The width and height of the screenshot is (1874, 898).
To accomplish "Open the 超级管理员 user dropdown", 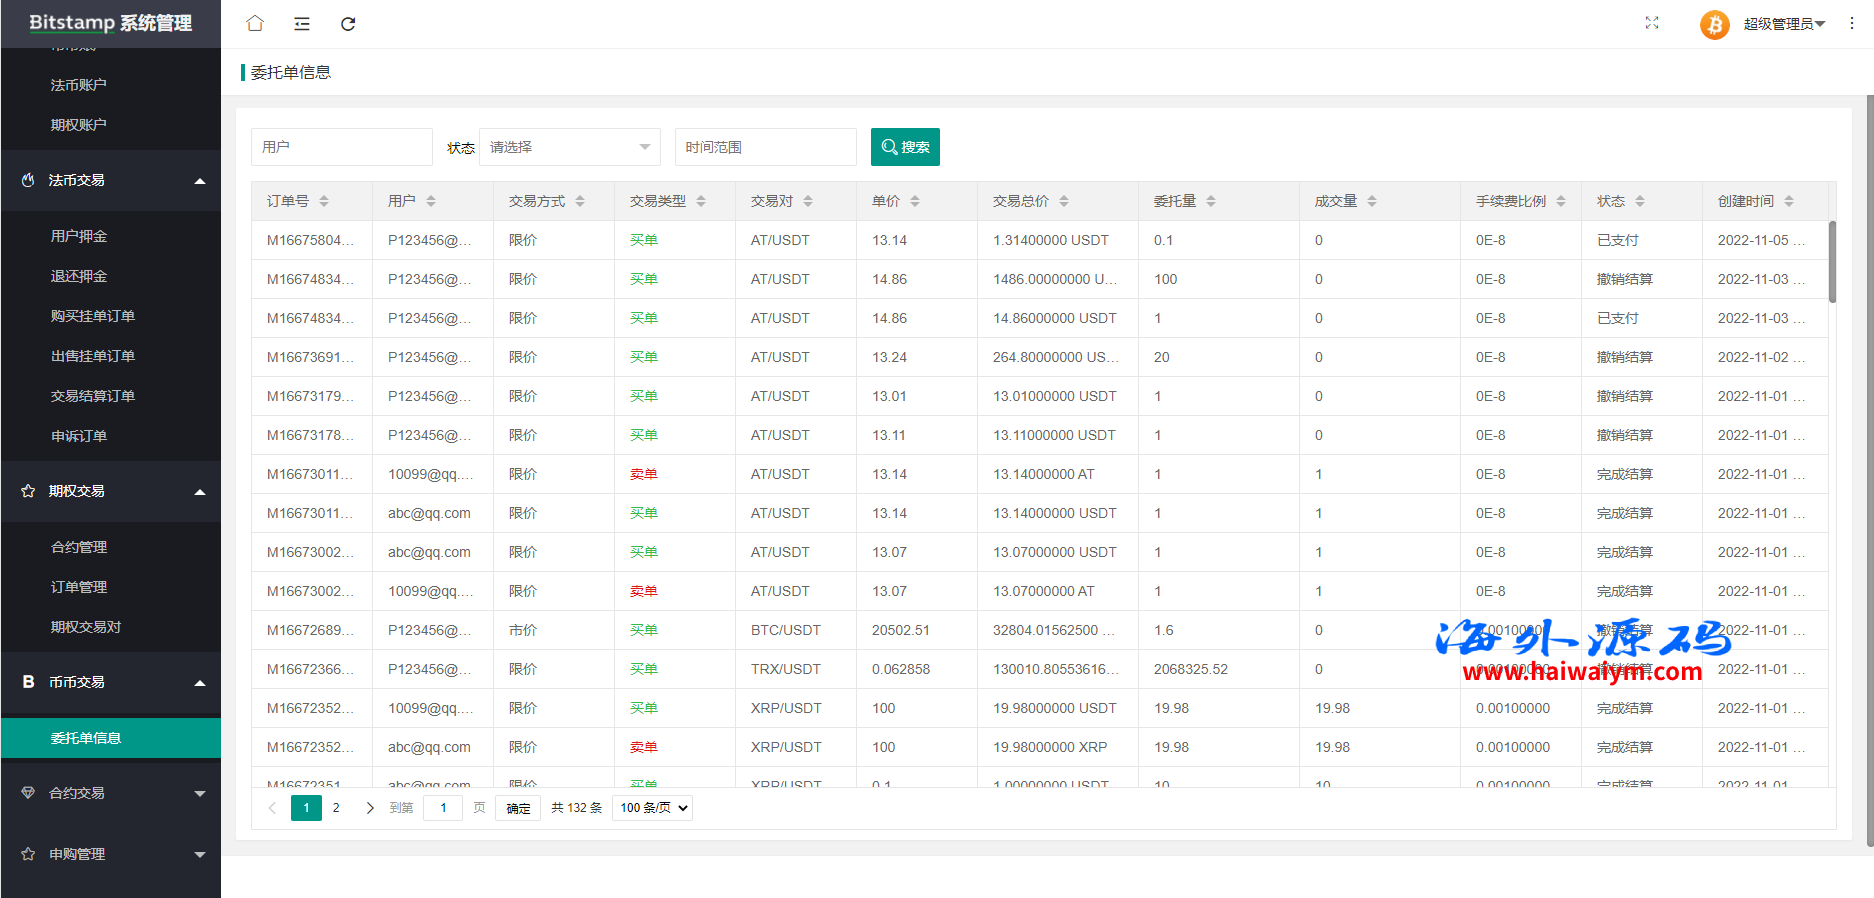I will tap(1784, 24).
